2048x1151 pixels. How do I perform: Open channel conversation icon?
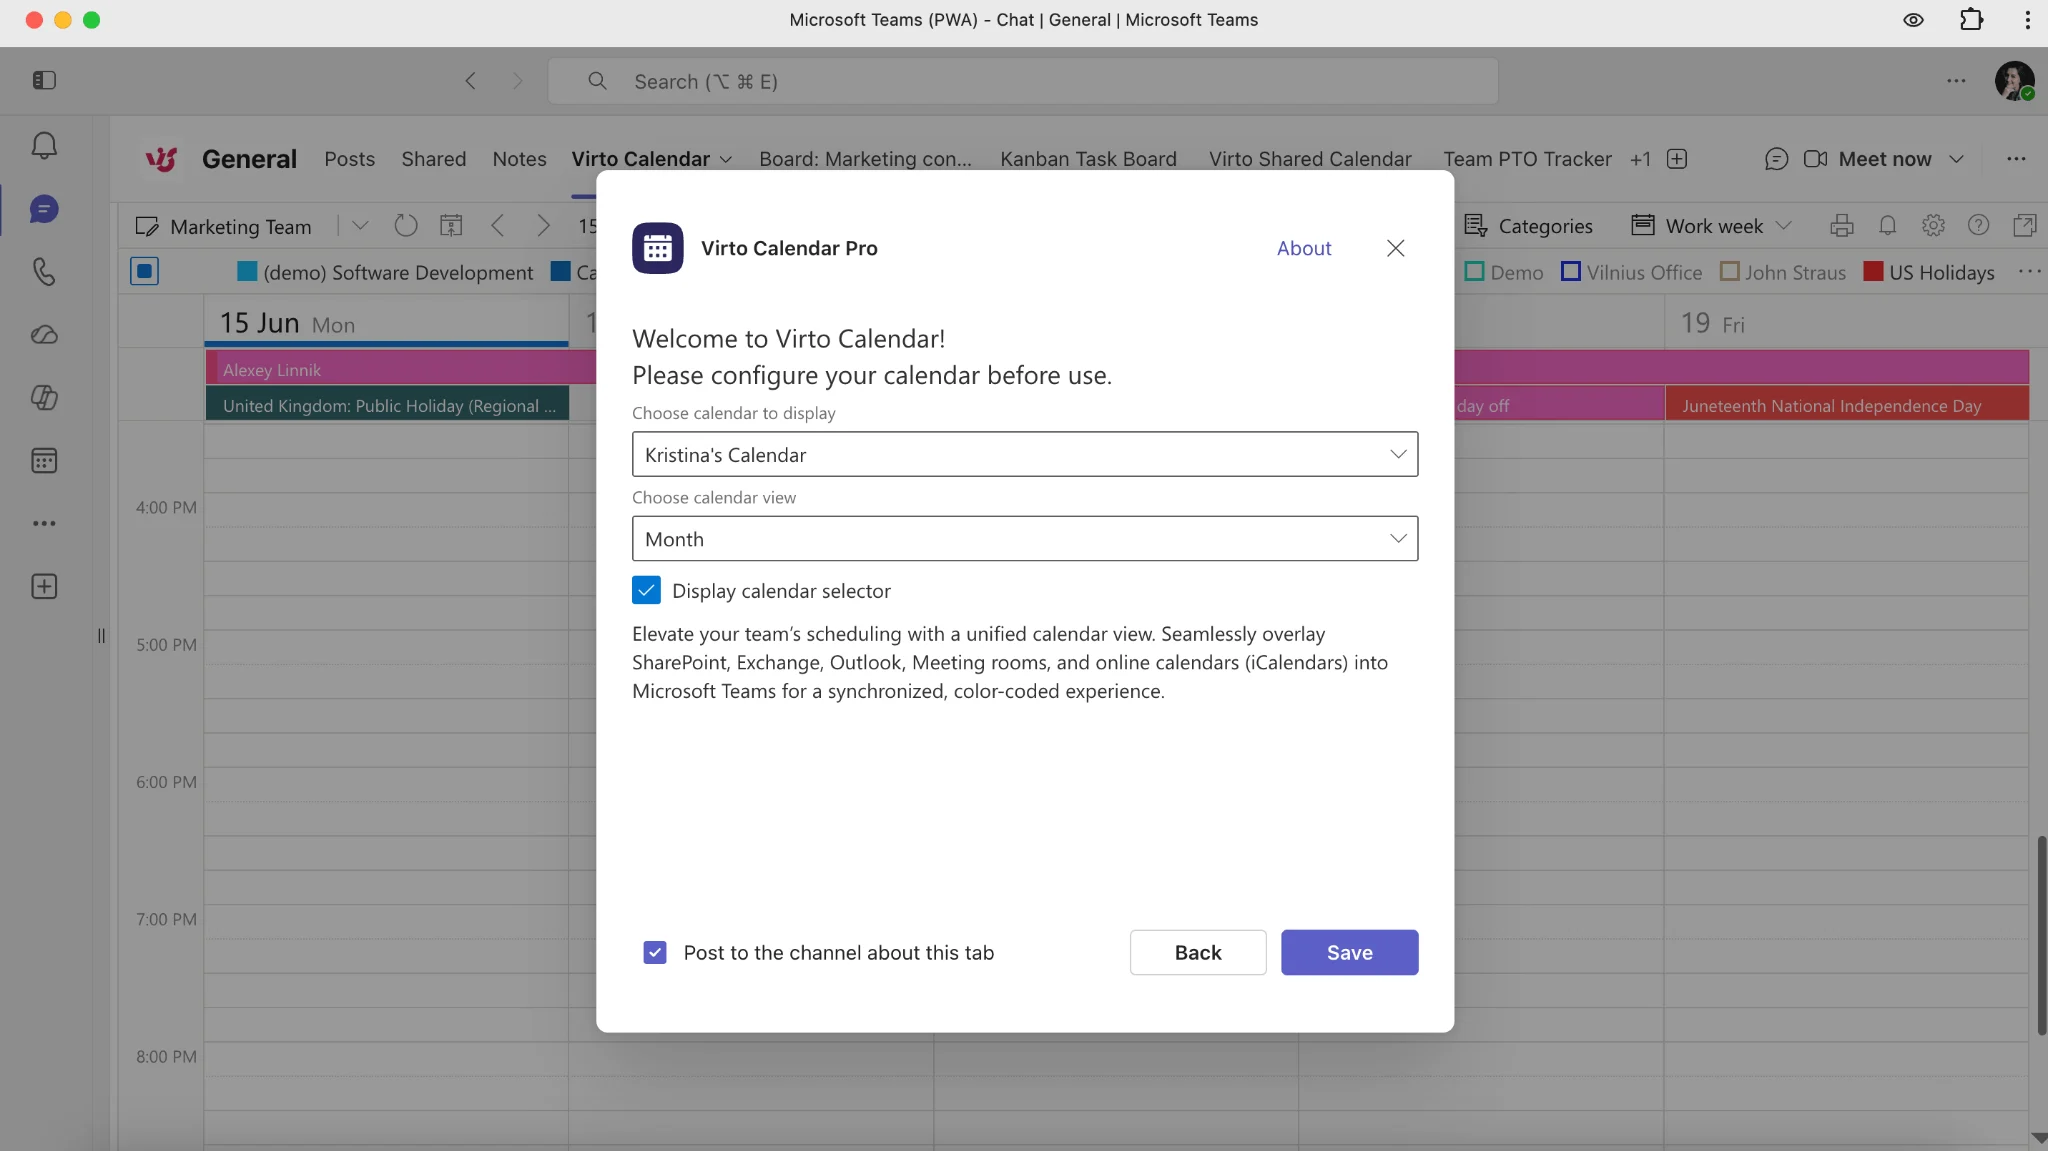pyautogui.click(x=1776, y=159)
